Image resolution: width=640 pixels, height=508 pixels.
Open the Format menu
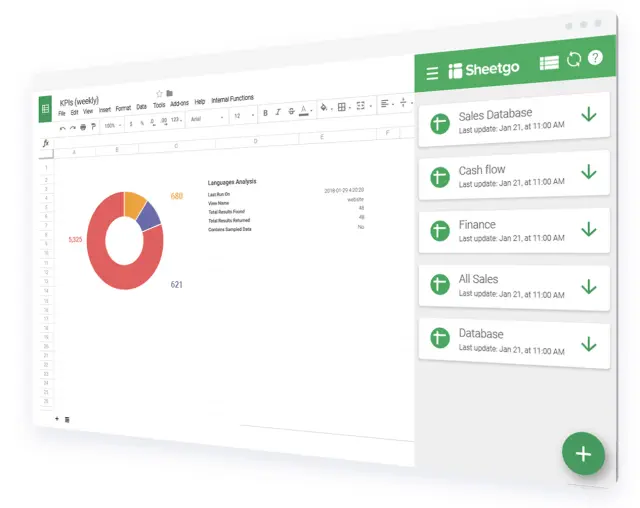tap(123, 108)
